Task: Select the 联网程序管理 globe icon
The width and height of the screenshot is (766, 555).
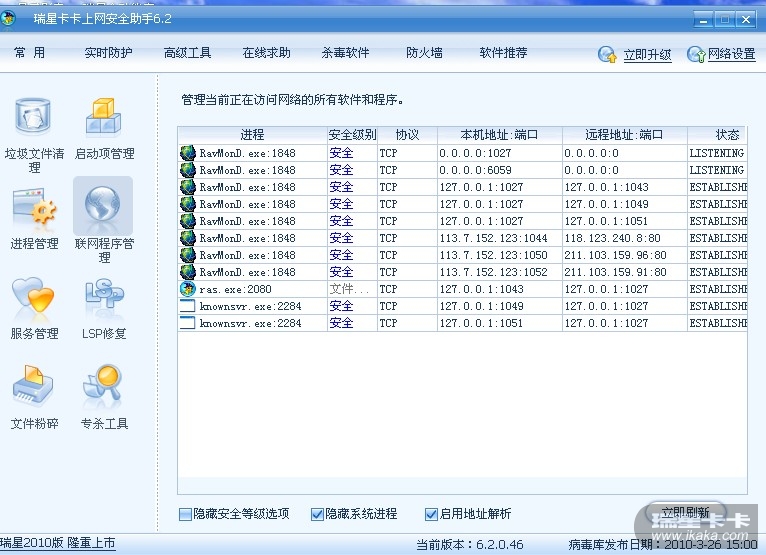Action: (103, 205)
